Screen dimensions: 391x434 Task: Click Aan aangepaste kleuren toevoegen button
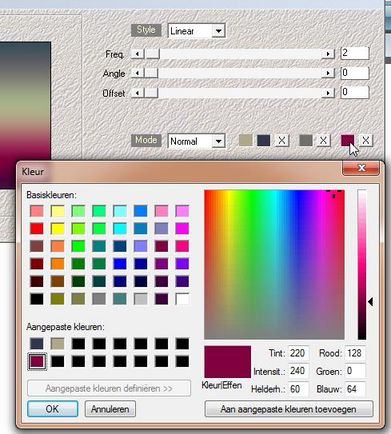click(288, 409)
